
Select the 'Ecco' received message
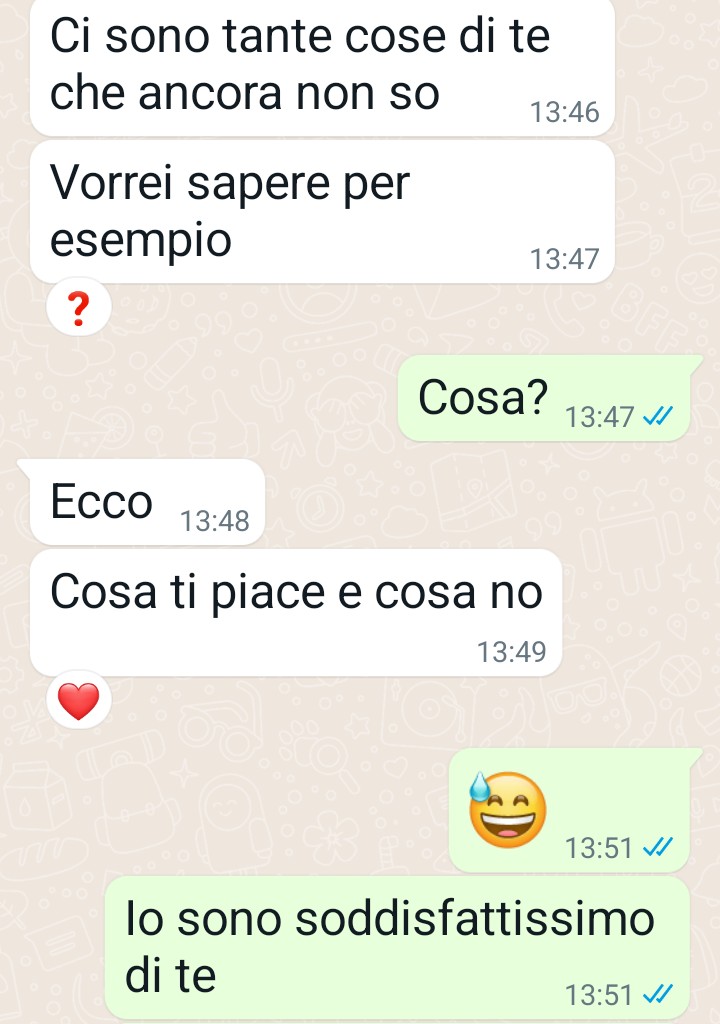point(147,502)
